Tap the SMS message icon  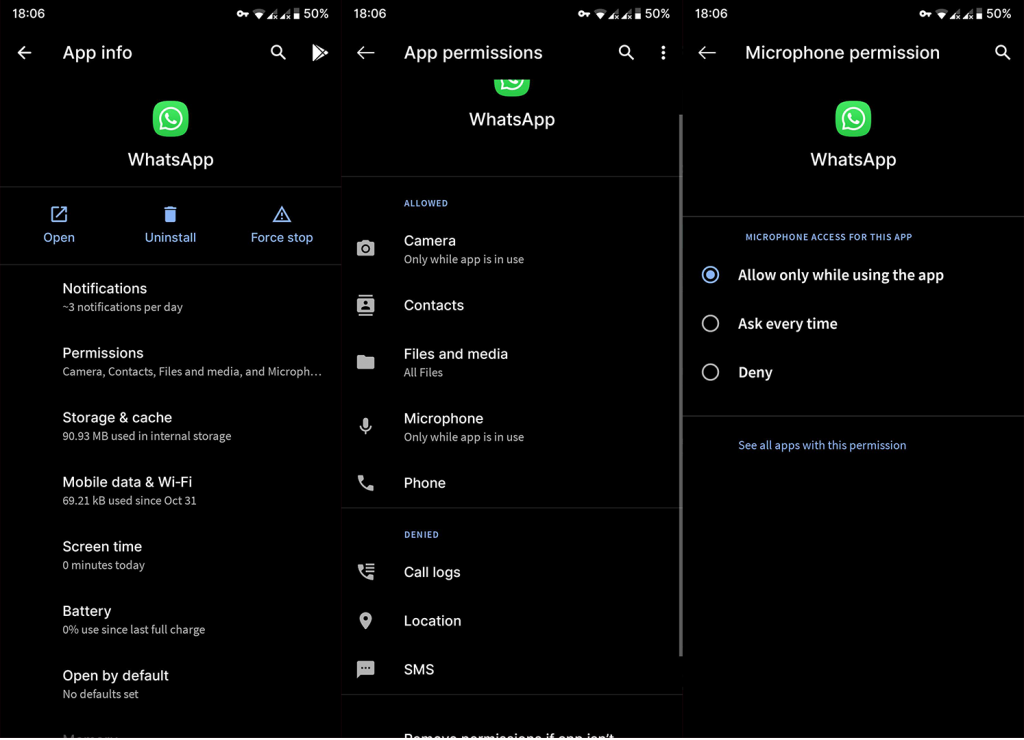[x=366, y=669]
